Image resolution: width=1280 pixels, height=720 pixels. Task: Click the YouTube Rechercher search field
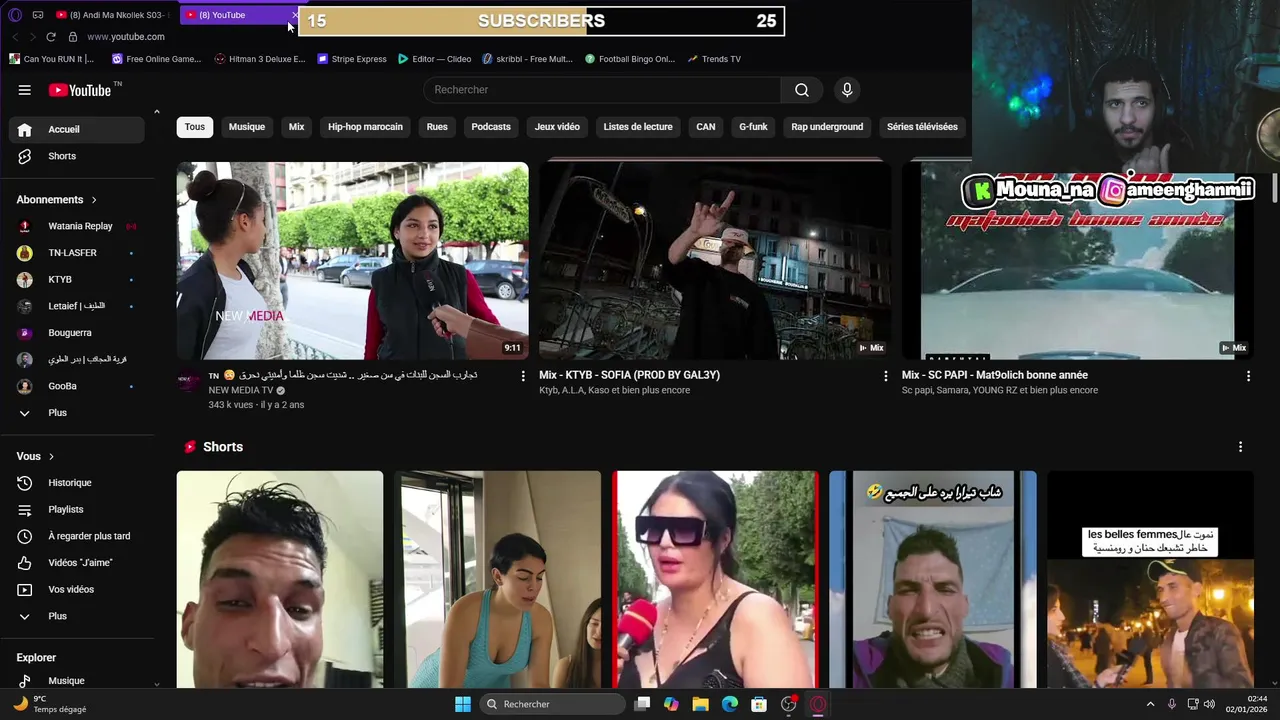coord(602,90)
